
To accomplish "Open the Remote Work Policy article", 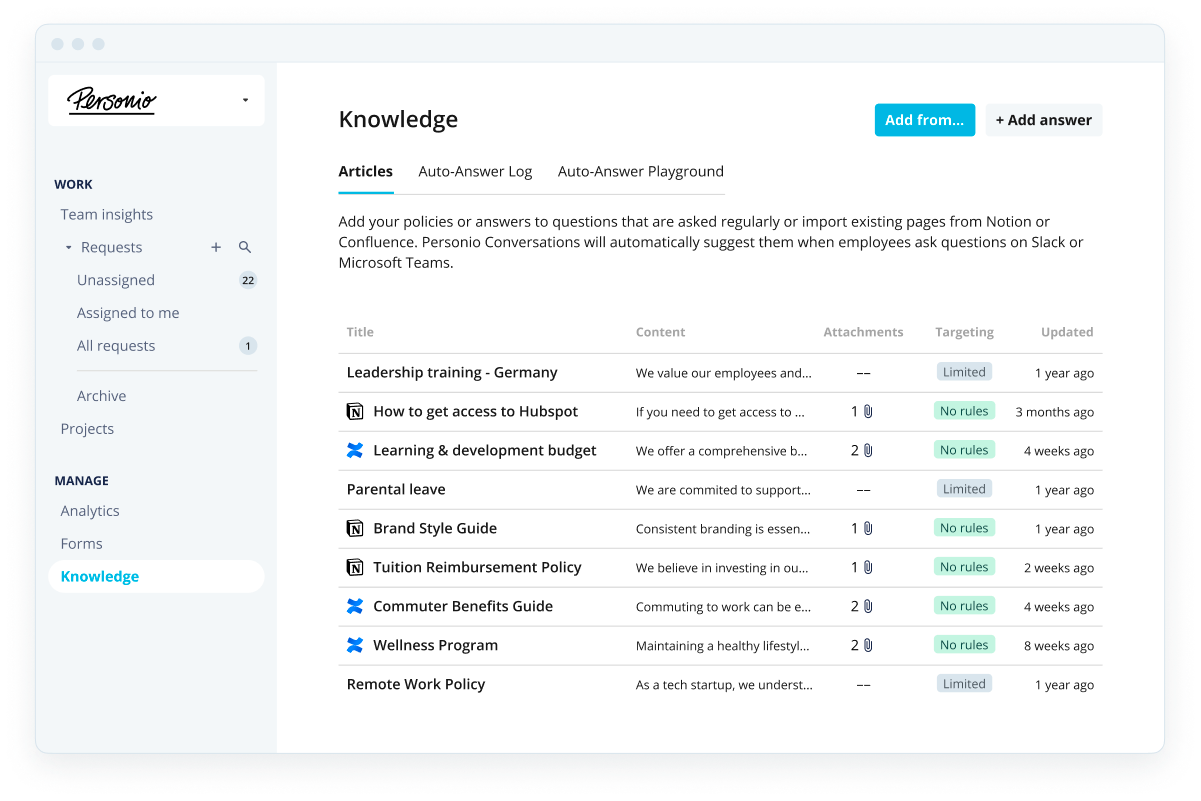I will [x=416, y=684].
